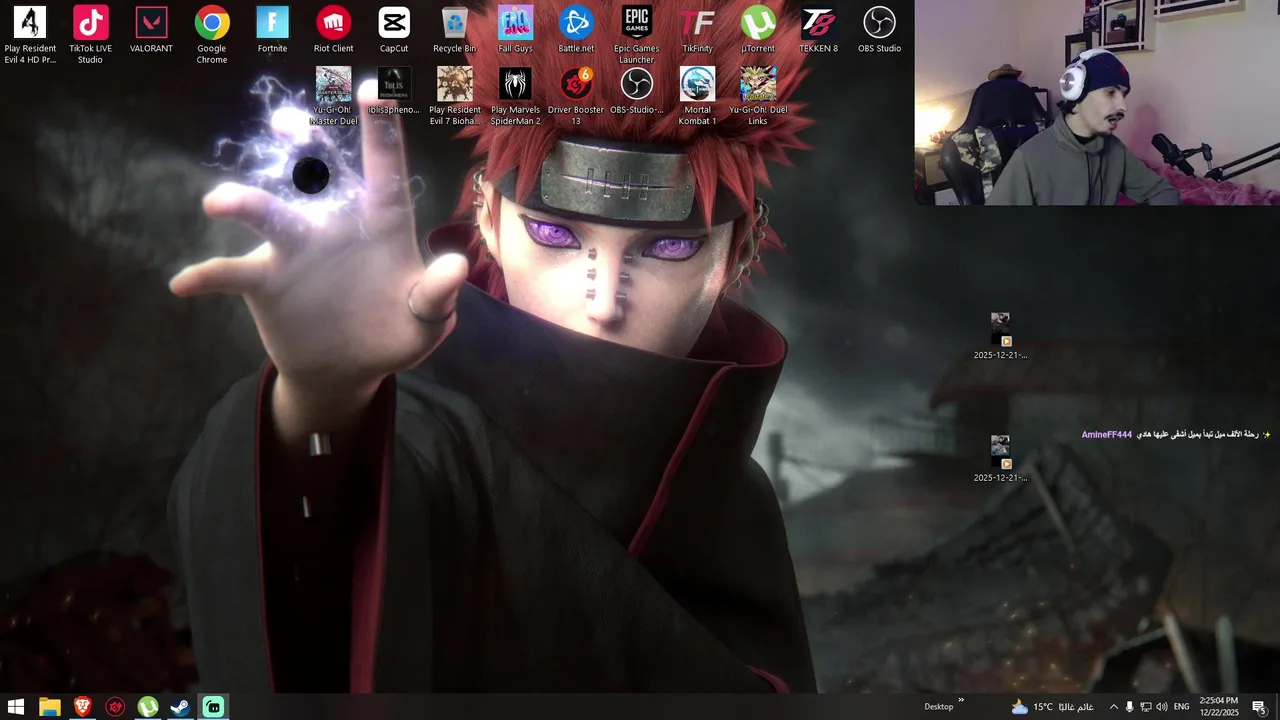1280x720 pixels.
Task: Switch to Streamlabs in the taskbar
Action: 213,707
